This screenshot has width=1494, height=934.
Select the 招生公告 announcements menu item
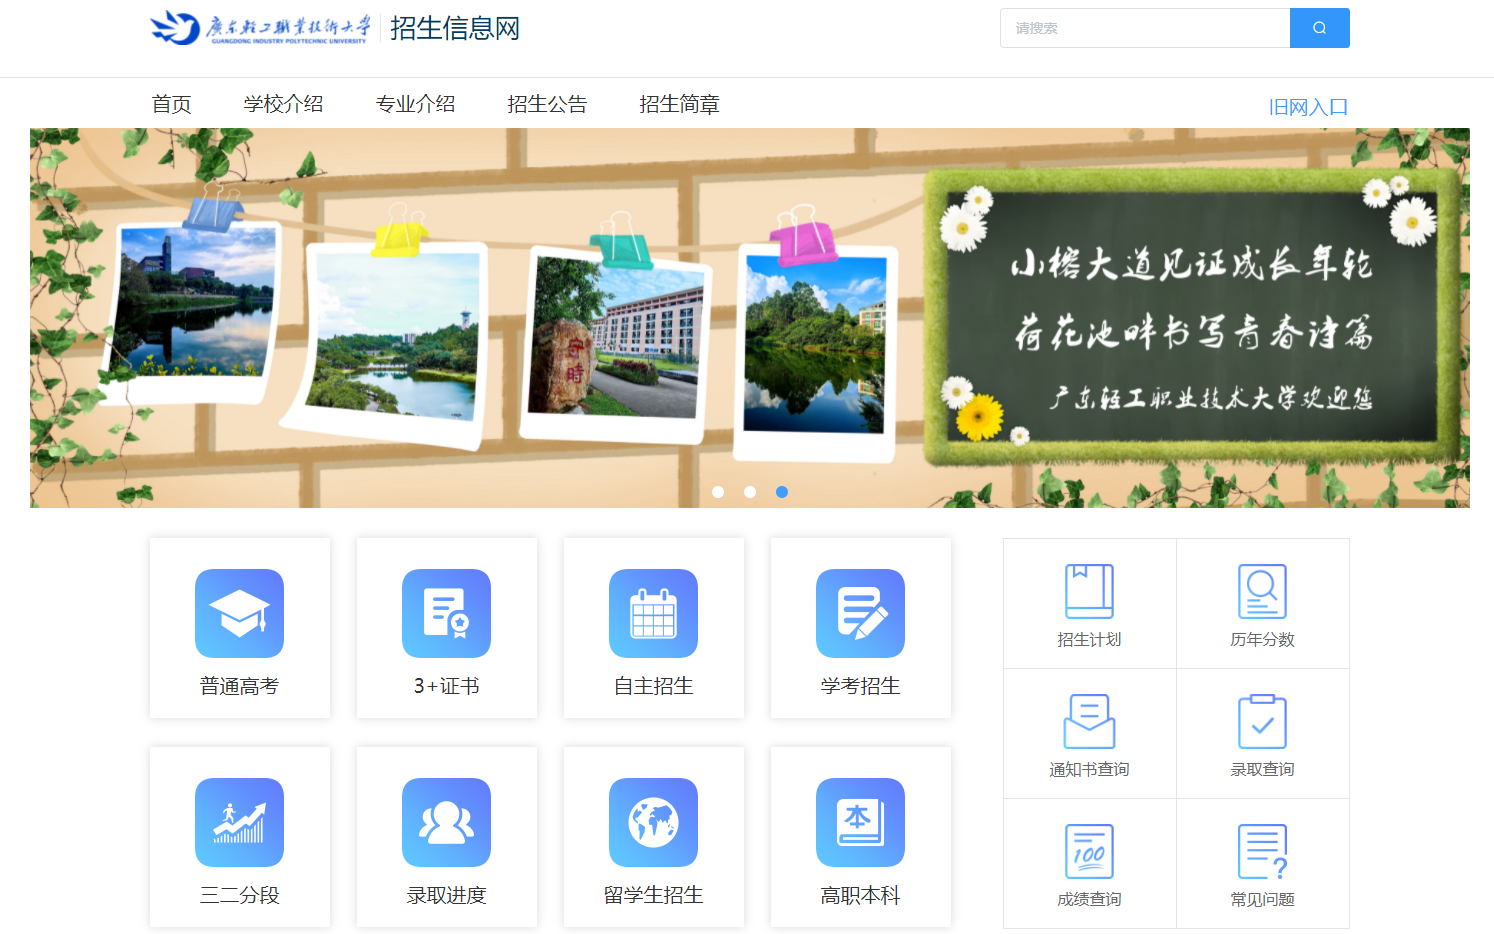pyautogui.click(x=547, y=103)
